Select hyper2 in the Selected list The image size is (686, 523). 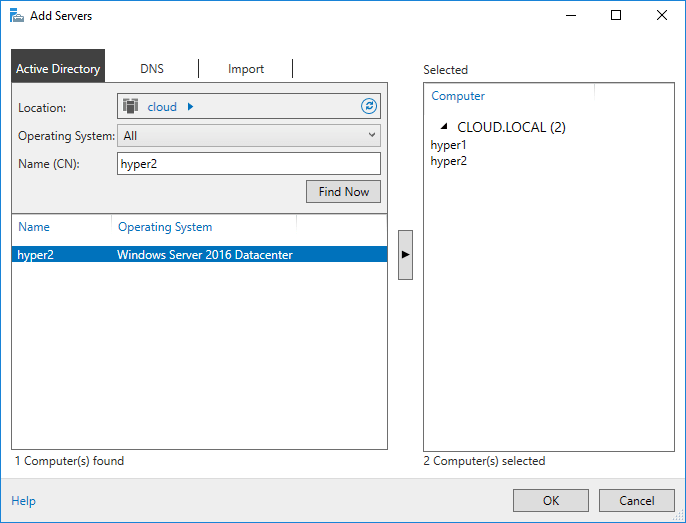coord(448,161)
